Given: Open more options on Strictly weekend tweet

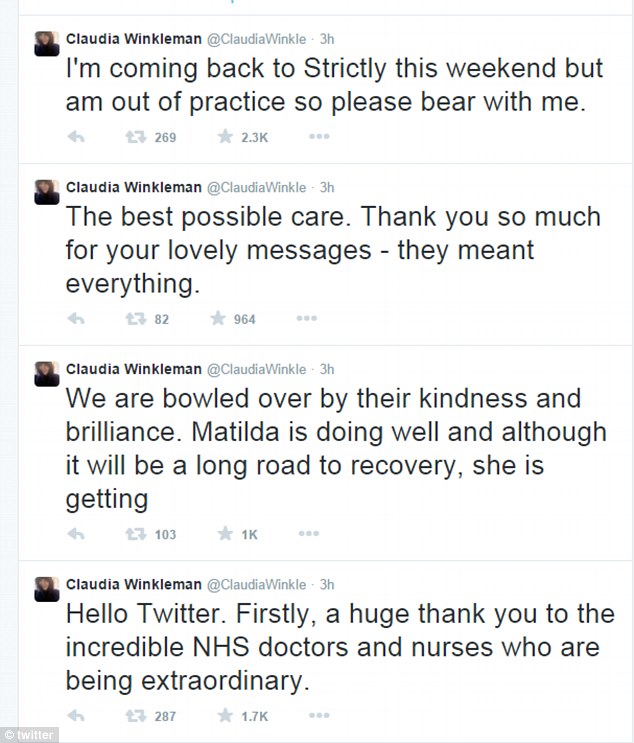Looking at the screenshot, I should (x=319, y=137).
